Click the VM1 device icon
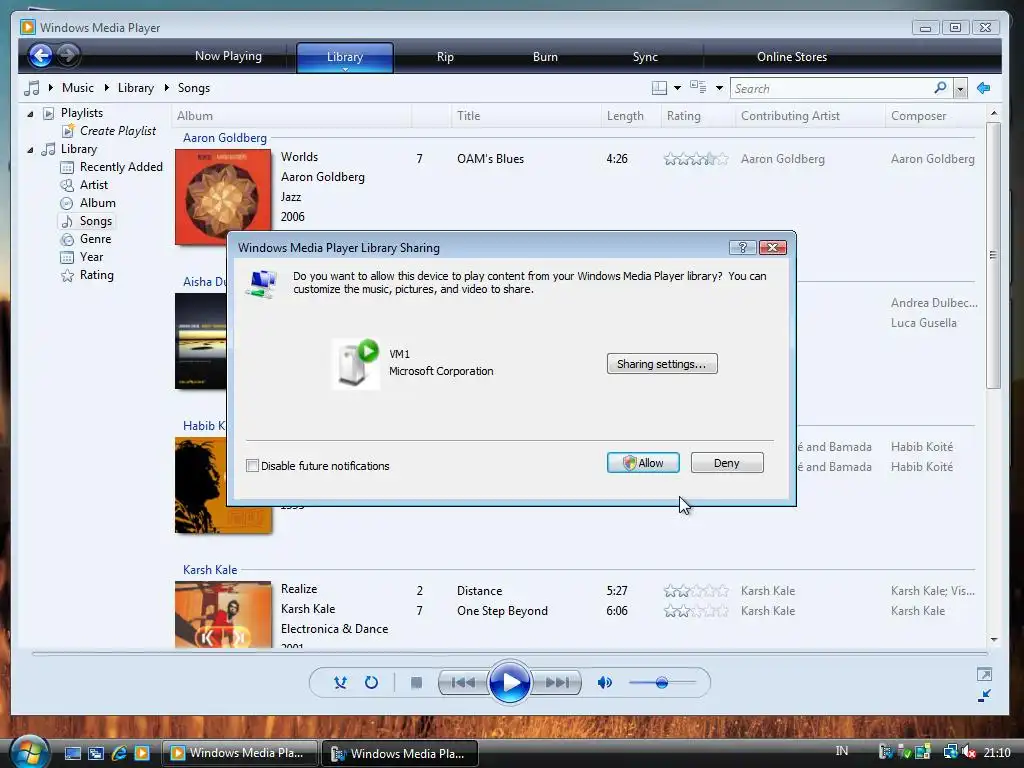The width and height of the screenshot is (1024, 768). click(357, 364)
